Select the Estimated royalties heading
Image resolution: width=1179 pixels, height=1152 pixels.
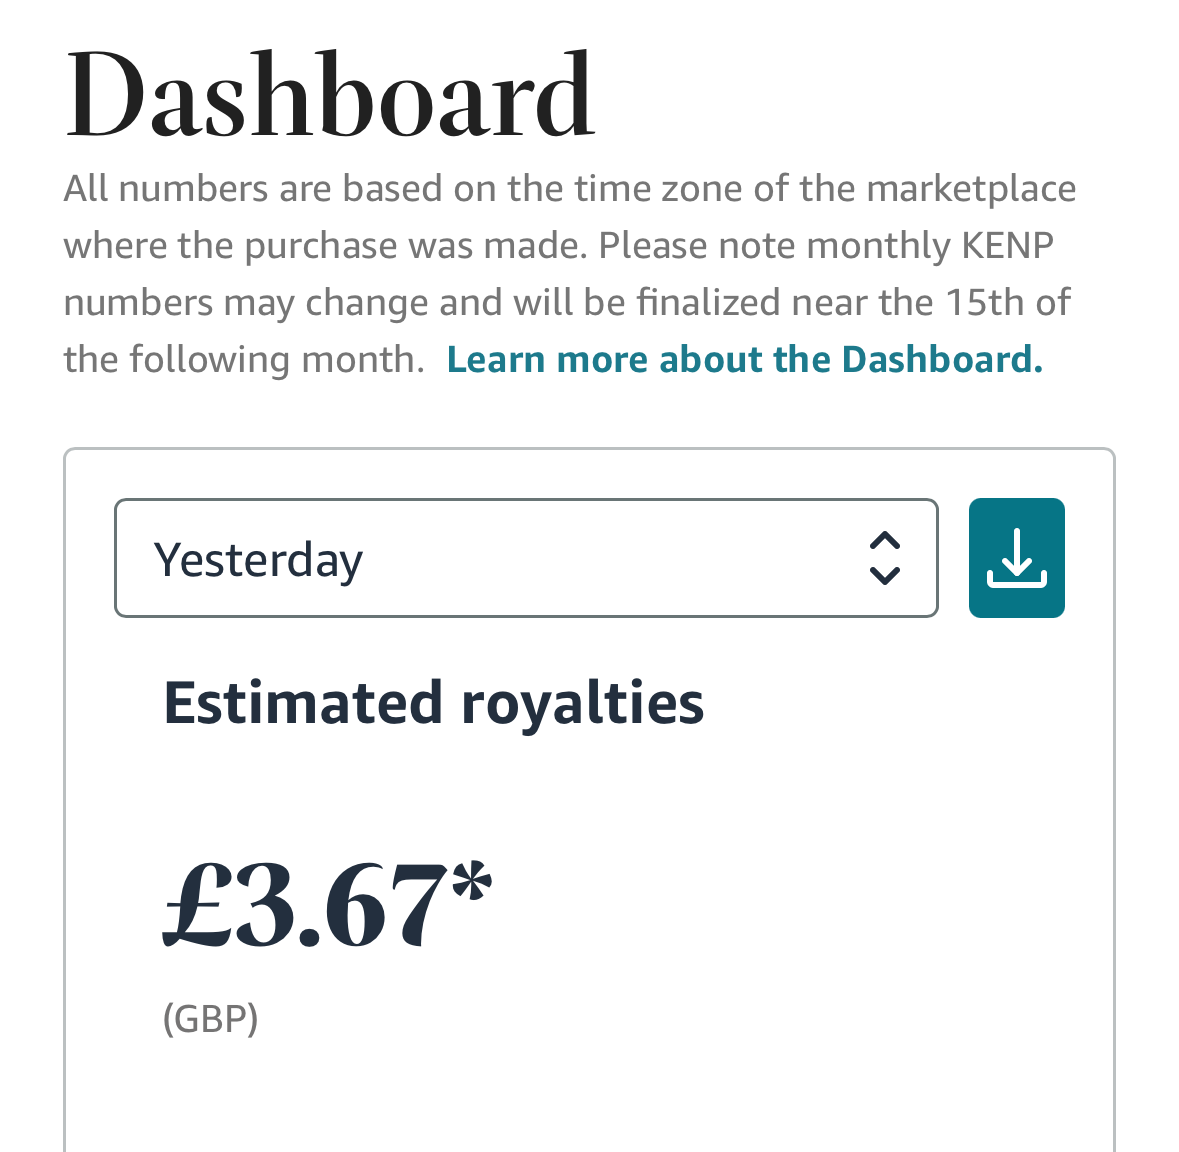[434, 704]
